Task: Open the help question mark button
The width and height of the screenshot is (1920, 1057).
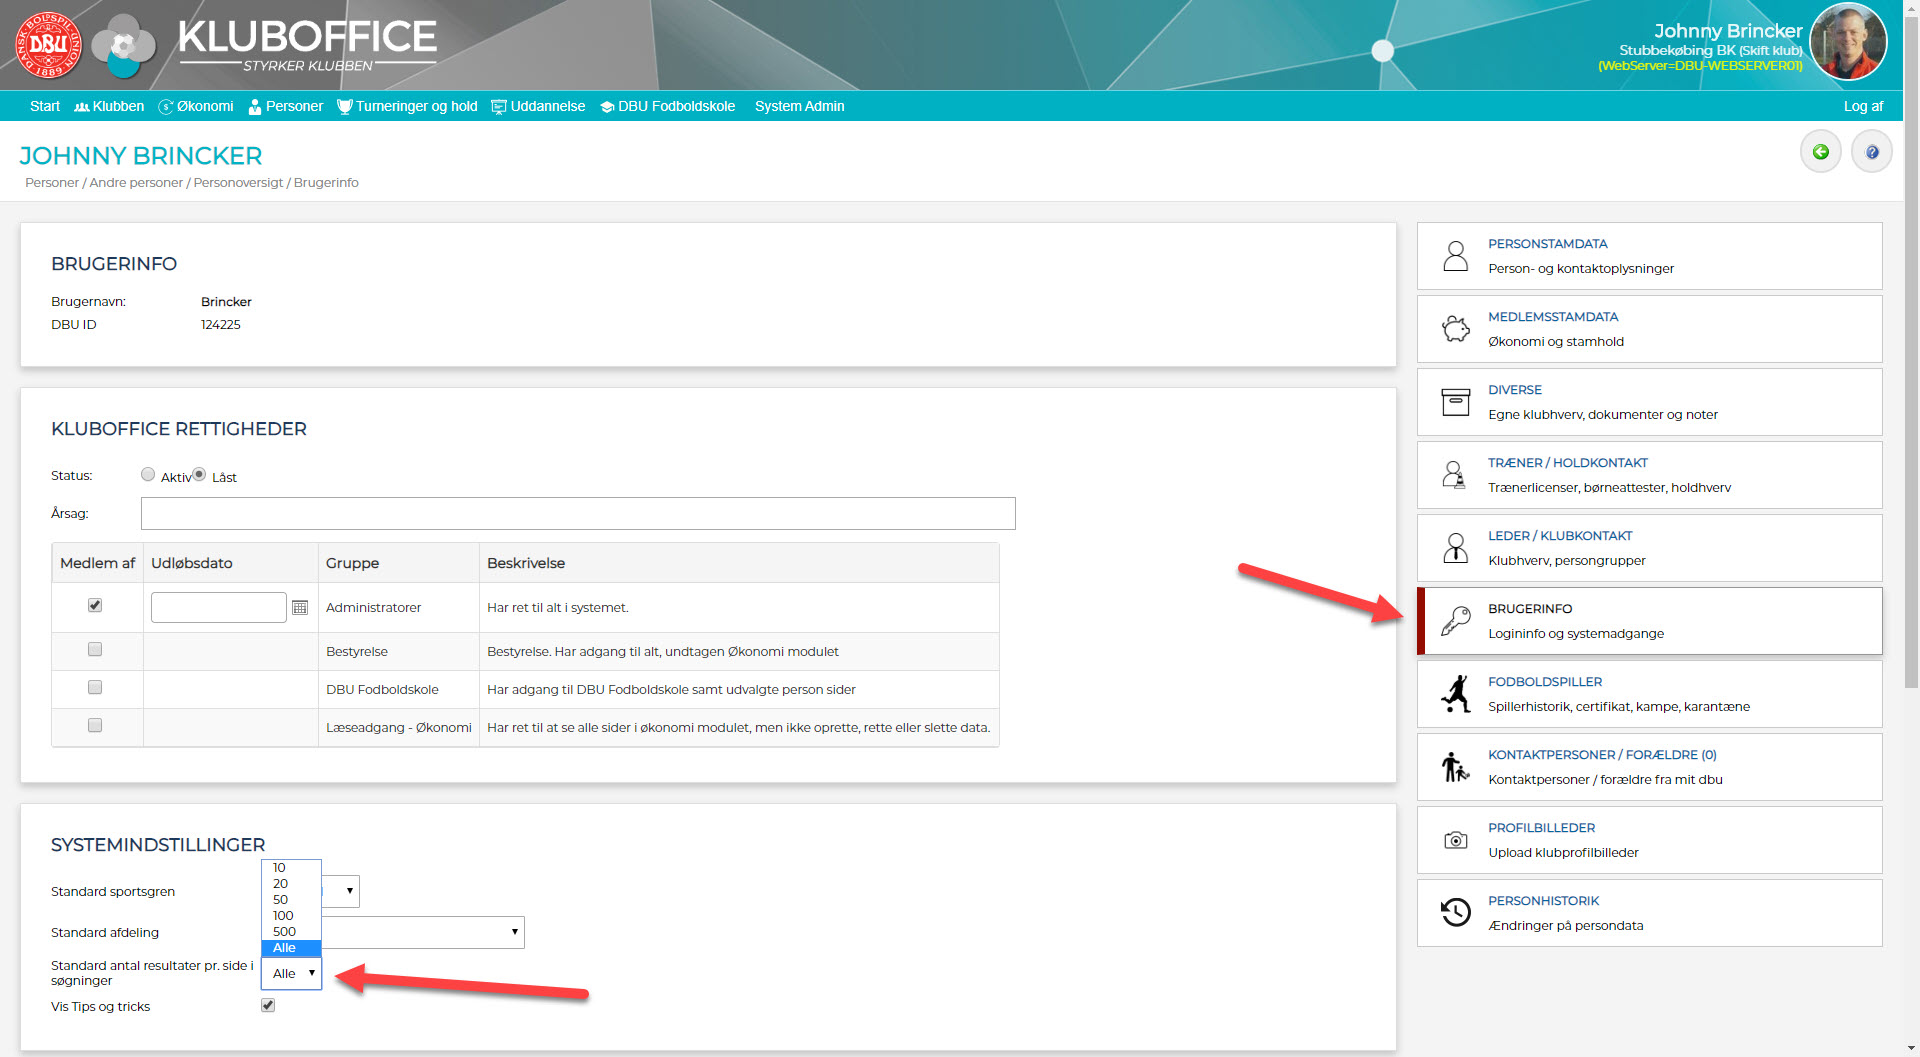Action: [x=1872, y=152]
